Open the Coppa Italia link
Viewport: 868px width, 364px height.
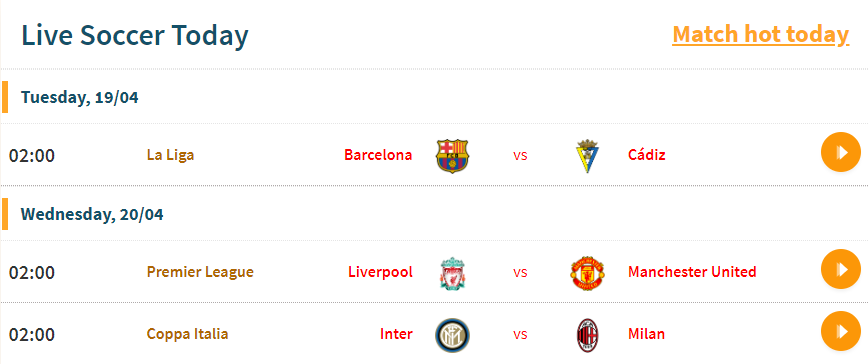coord(187,334)
